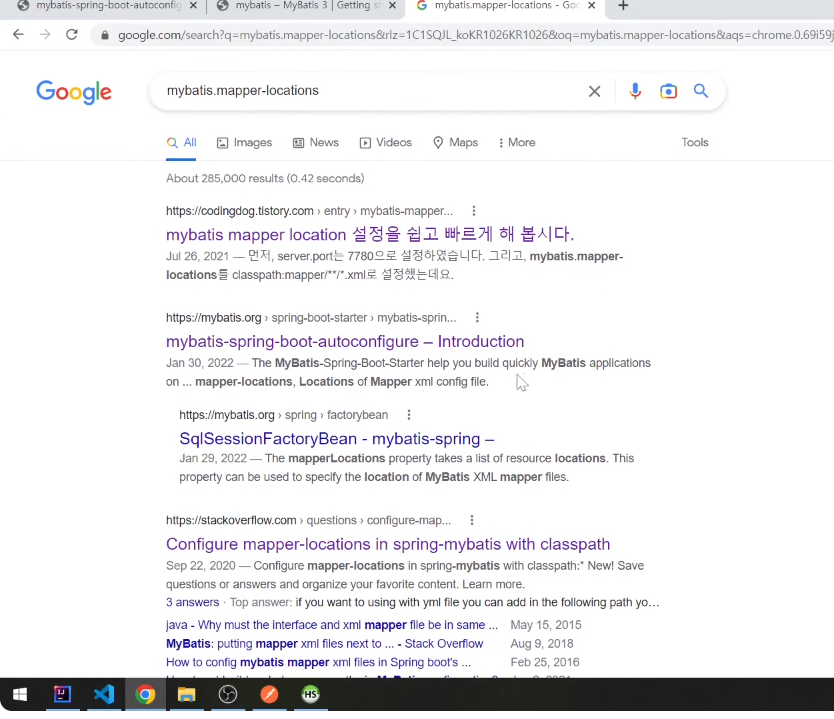Click 'About 285,000 results' text
The image size is (834, 719).
pyautogui.click(x=265, y=178)
